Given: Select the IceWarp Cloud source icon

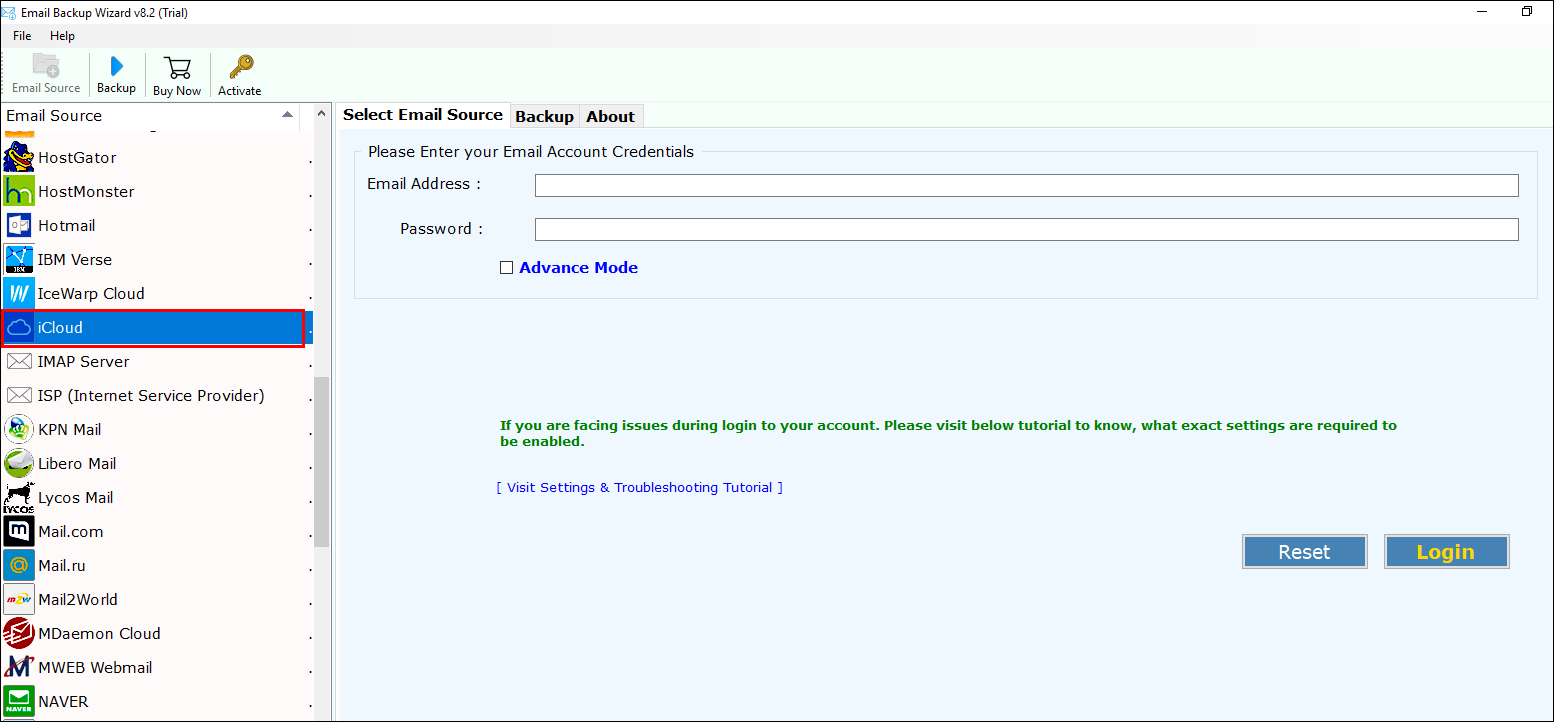Looking at the screenshot, I should [19, 294].
